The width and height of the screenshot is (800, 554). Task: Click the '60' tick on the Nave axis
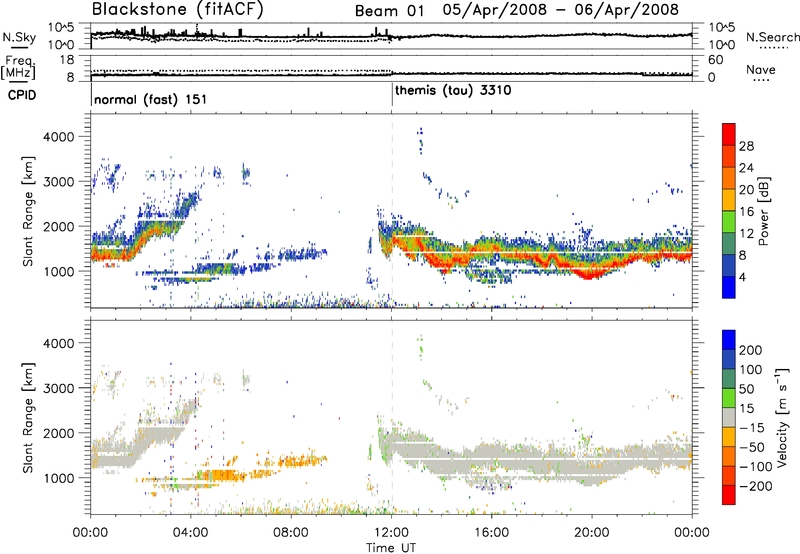point(716,60)
